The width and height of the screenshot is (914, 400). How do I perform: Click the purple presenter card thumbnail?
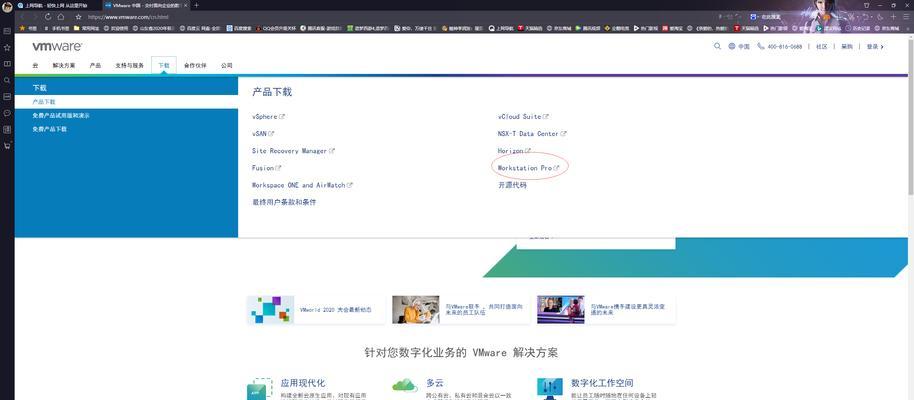click(560, 310)
